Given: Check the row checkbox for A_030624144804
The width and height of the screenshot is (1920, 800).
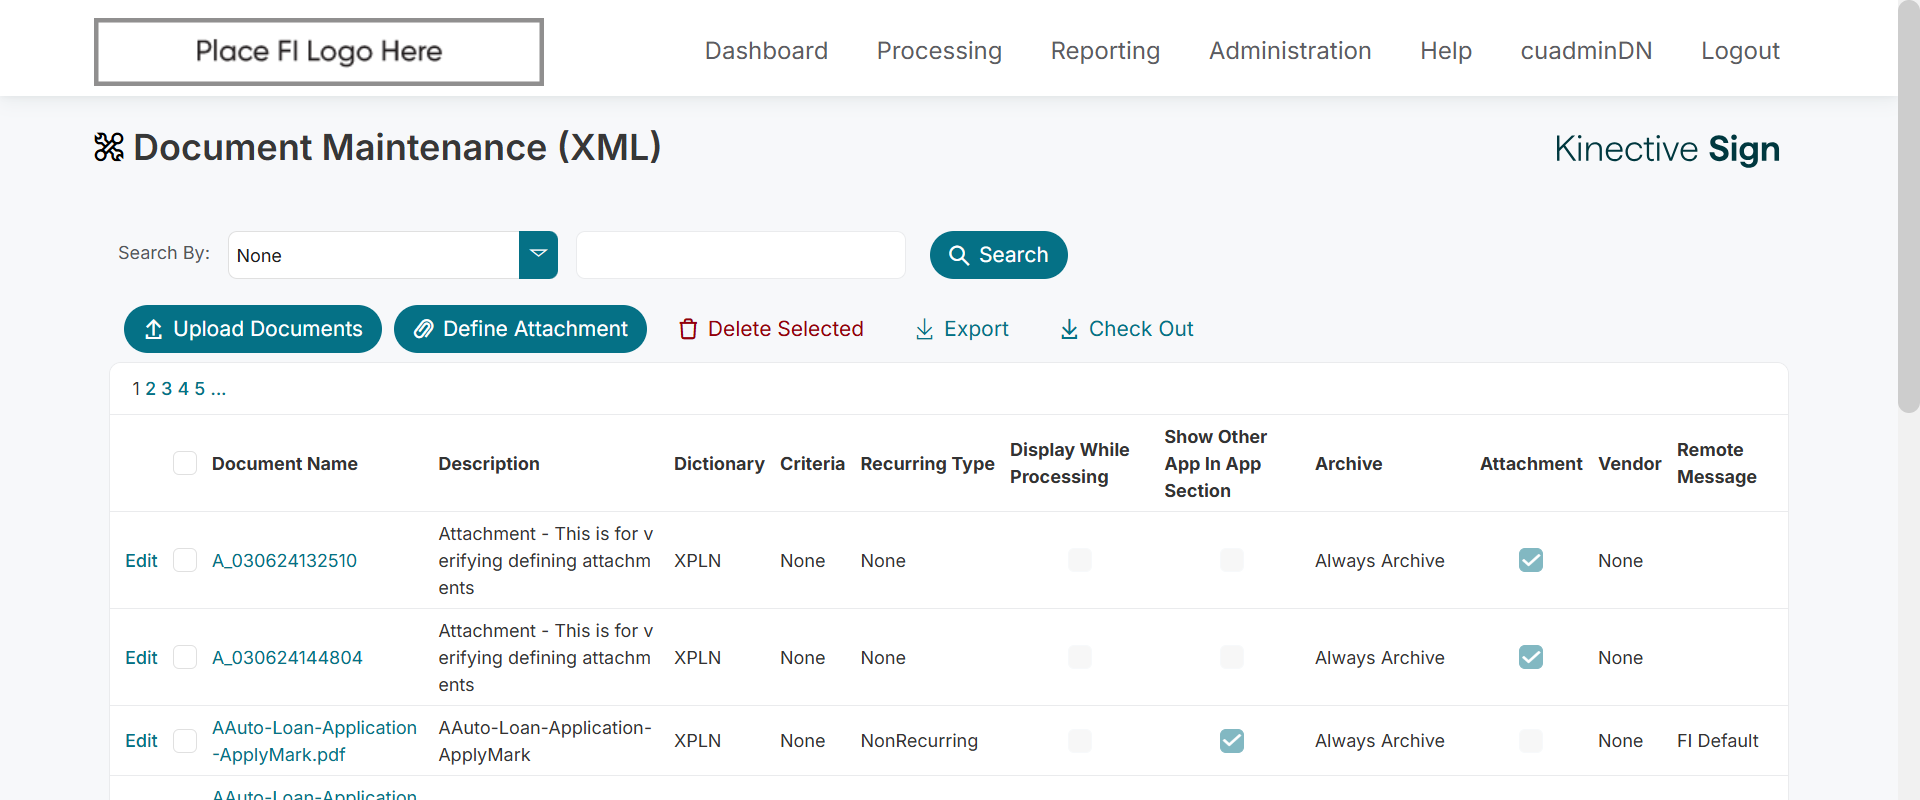Looking at the screenshot, I should click(x=185, y=657).
